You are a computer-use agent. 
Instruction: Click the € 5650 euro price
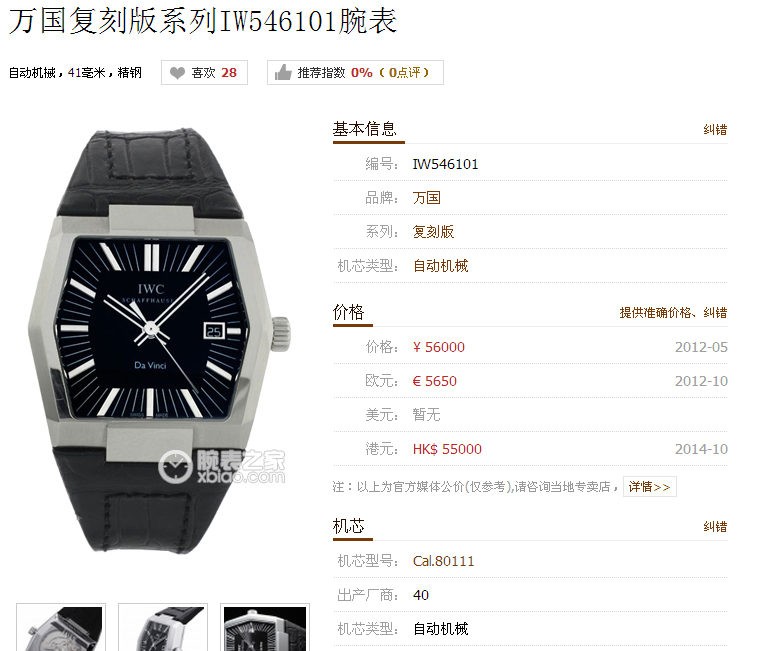[x=435, y=381]
